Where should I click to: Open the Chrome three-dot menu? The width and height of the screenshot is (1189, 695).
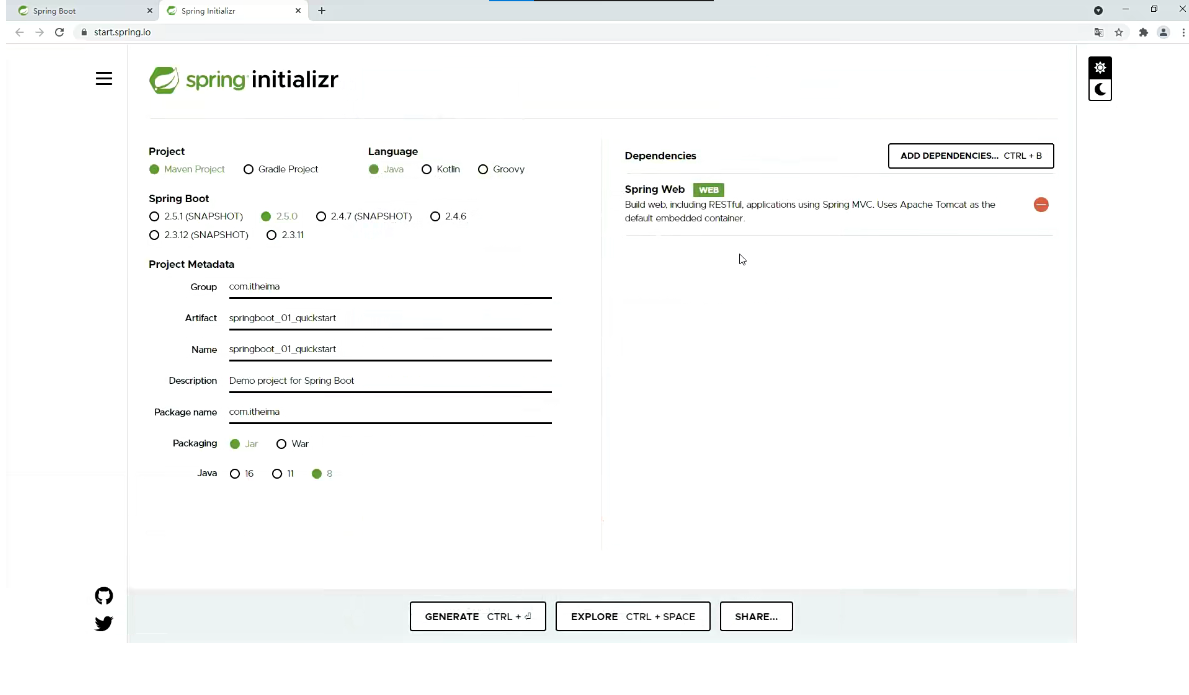(x=1183, y=32)
